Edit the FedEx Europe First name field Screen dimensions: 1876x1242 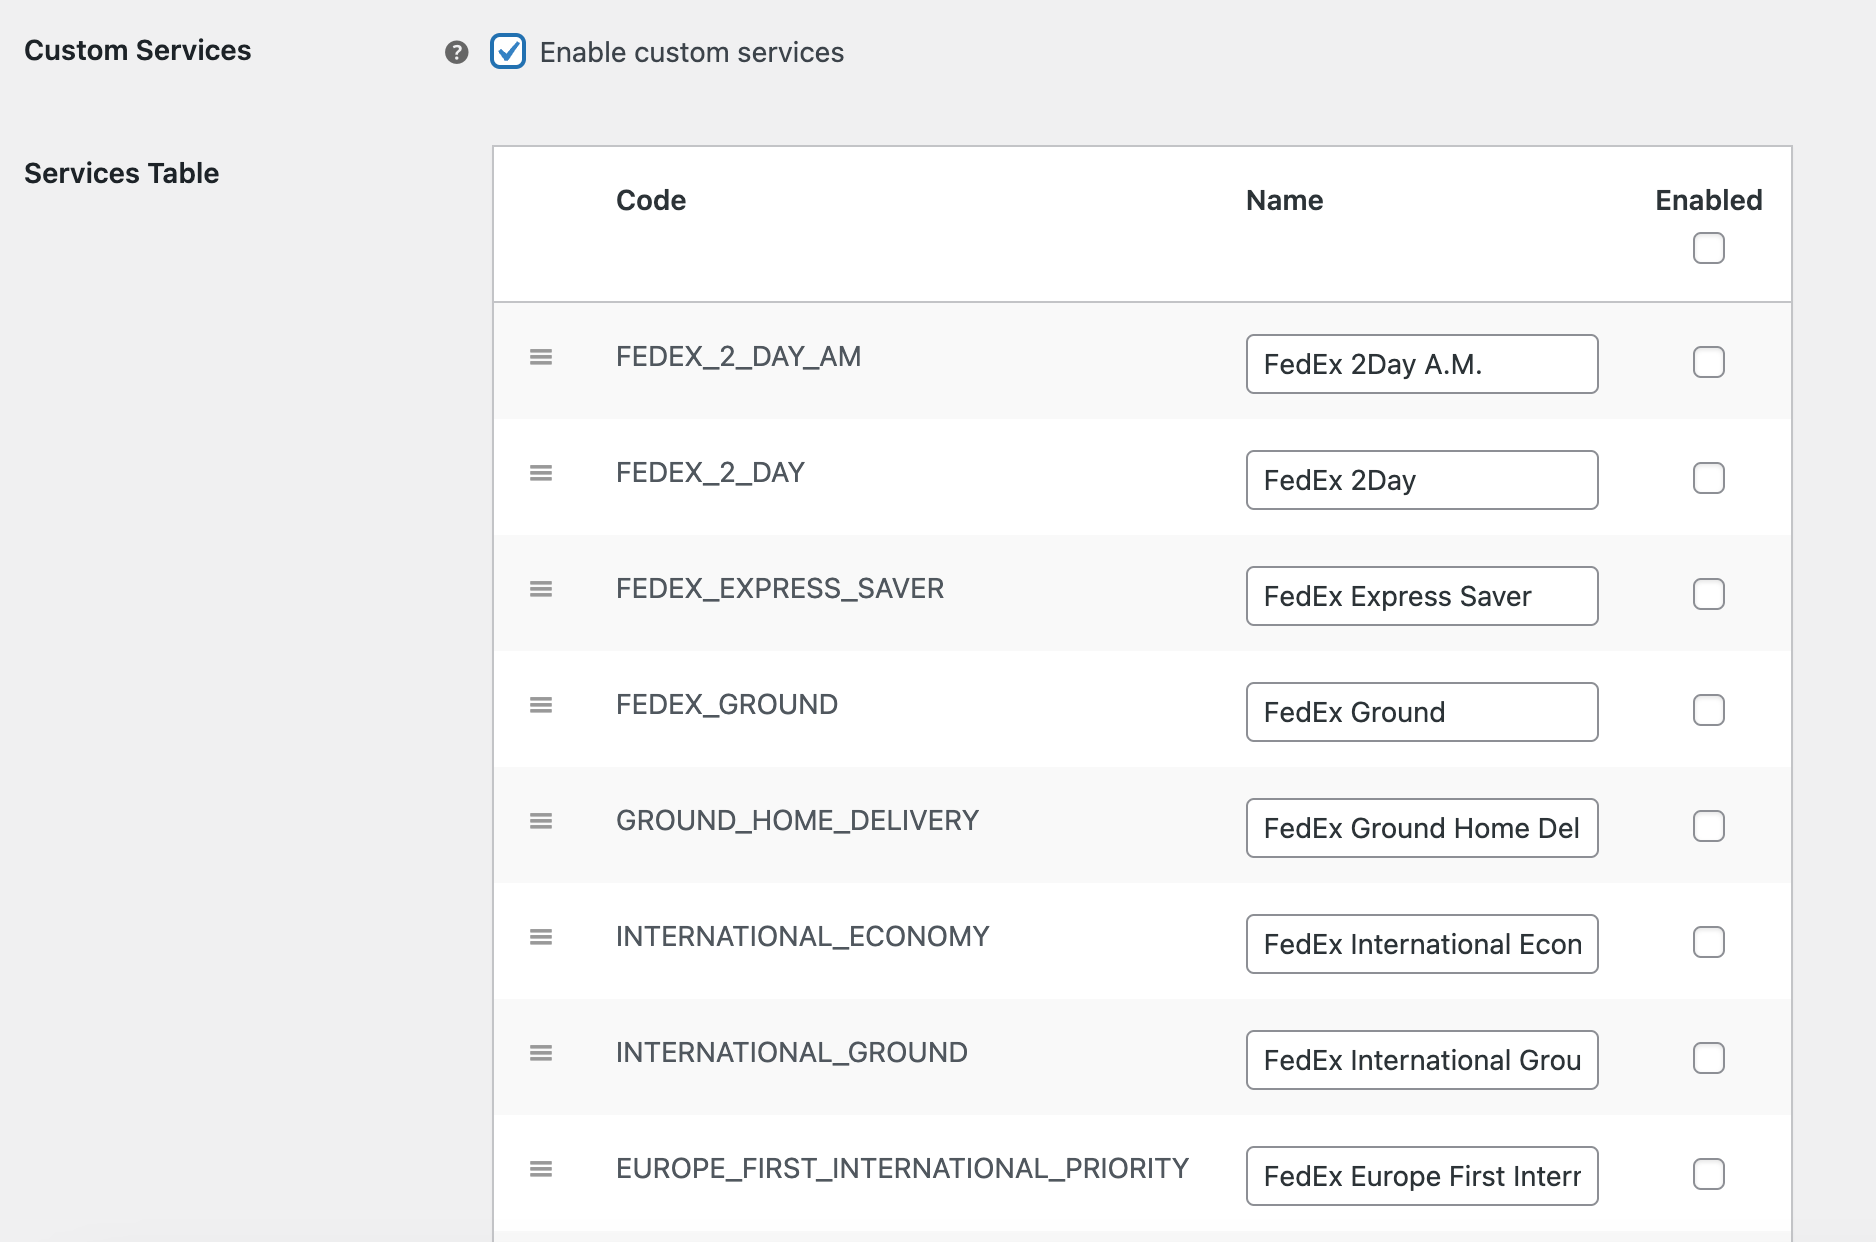pos(1422,1176)
